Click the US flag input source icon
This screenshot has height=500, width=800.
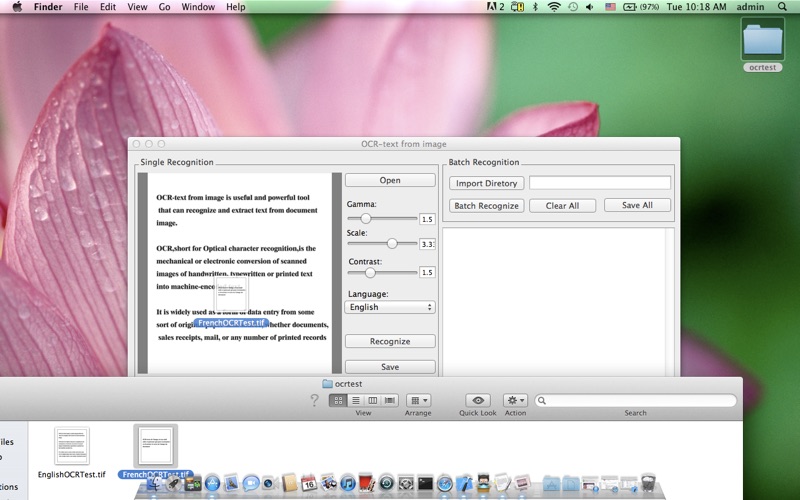tap(610, 7)
